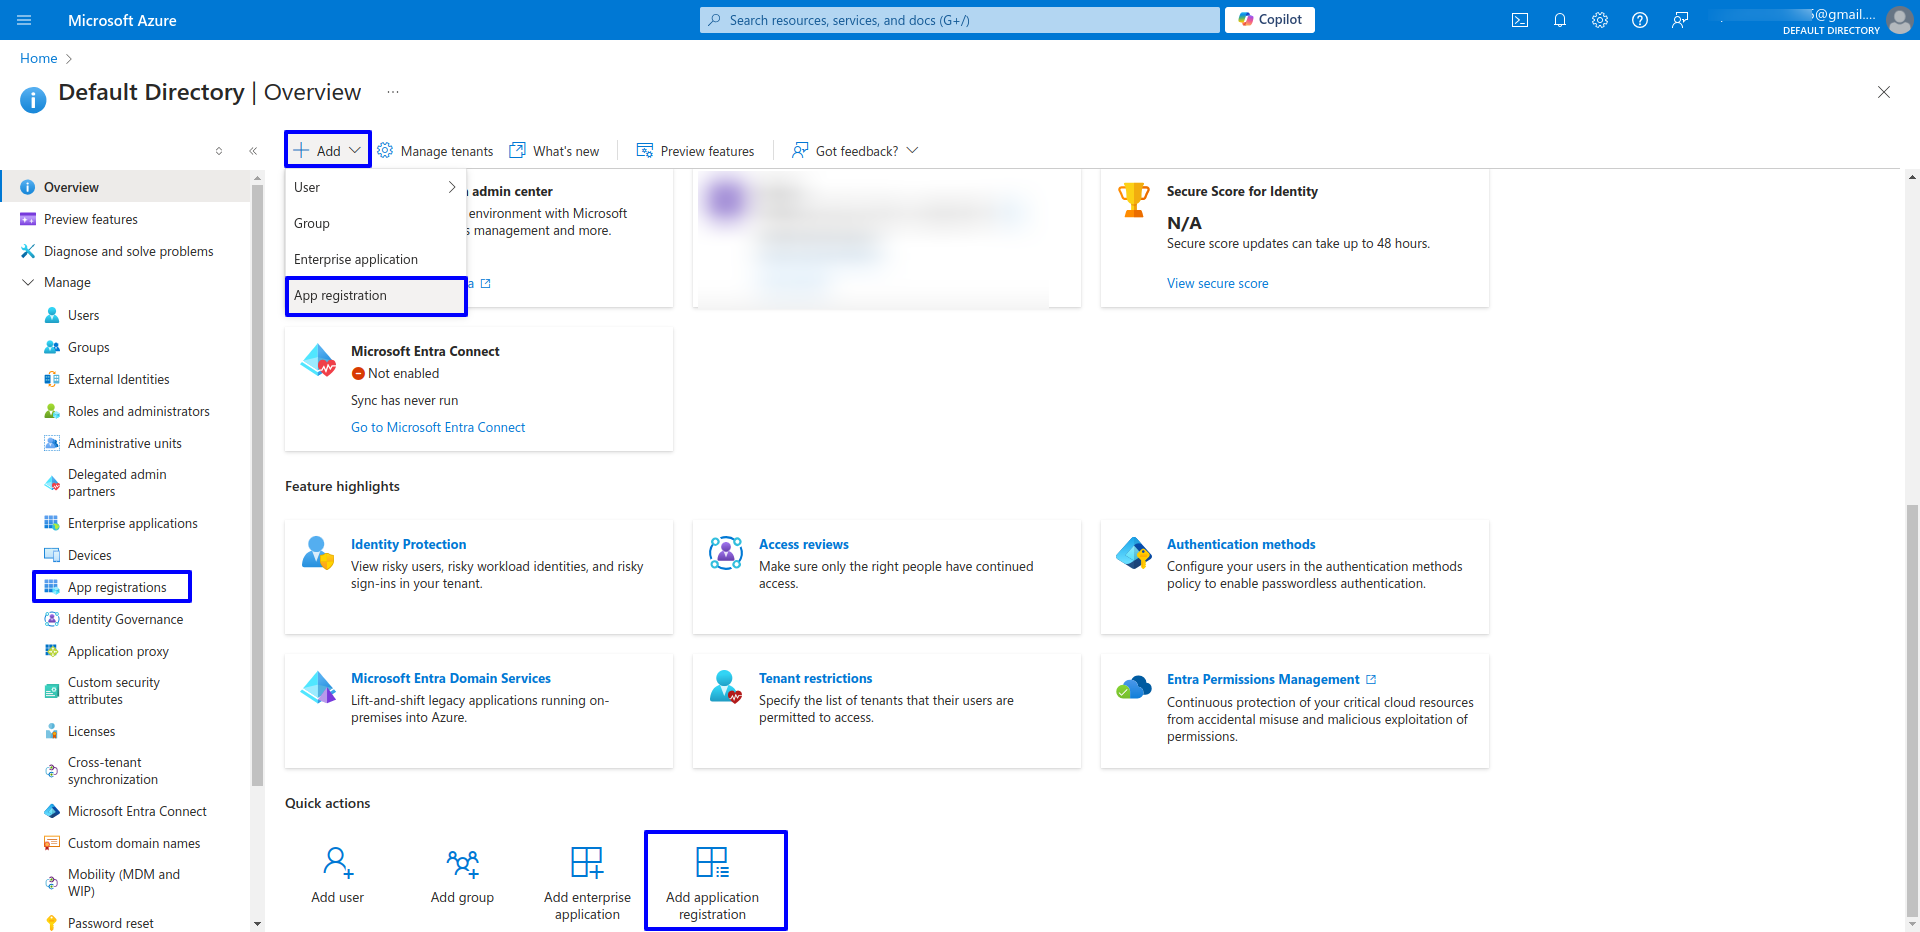Open the portal hamburger menu
The height and width of the screenshot is (932, 1920).
point(24,20)
